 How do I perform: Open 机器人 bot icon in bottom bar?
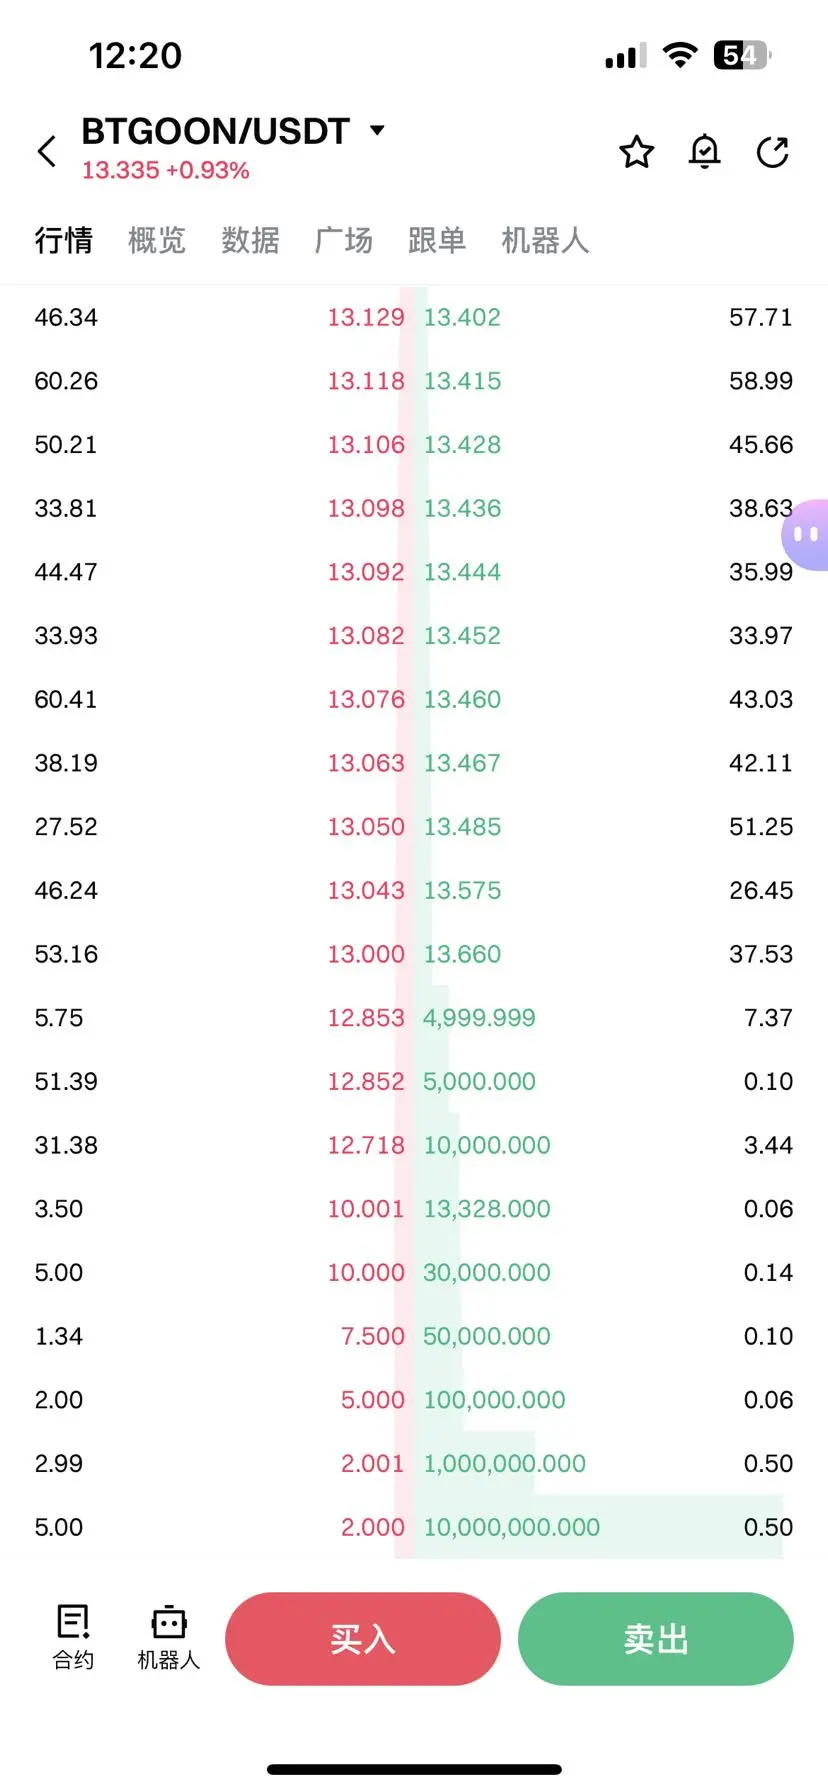(x=168, y=1637)
